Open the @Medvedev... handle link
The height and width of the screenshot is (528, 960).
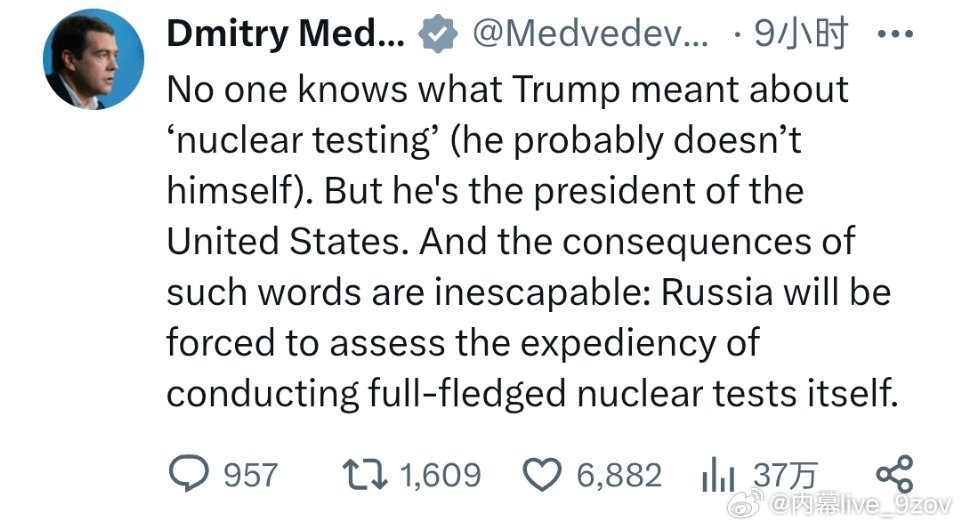(589, 35)
